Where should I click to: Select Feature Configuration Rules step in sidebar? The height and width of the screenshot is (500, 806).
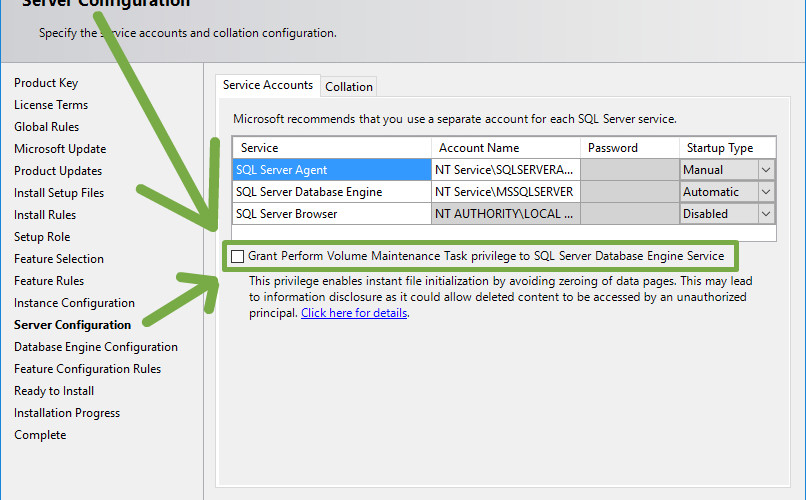pyautogui.click(x=87, y=369)
